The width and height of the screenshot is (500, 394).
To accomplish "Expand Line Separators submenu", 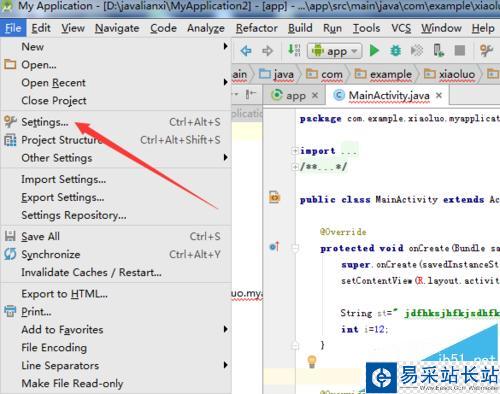I will click(x=116, y=366).
